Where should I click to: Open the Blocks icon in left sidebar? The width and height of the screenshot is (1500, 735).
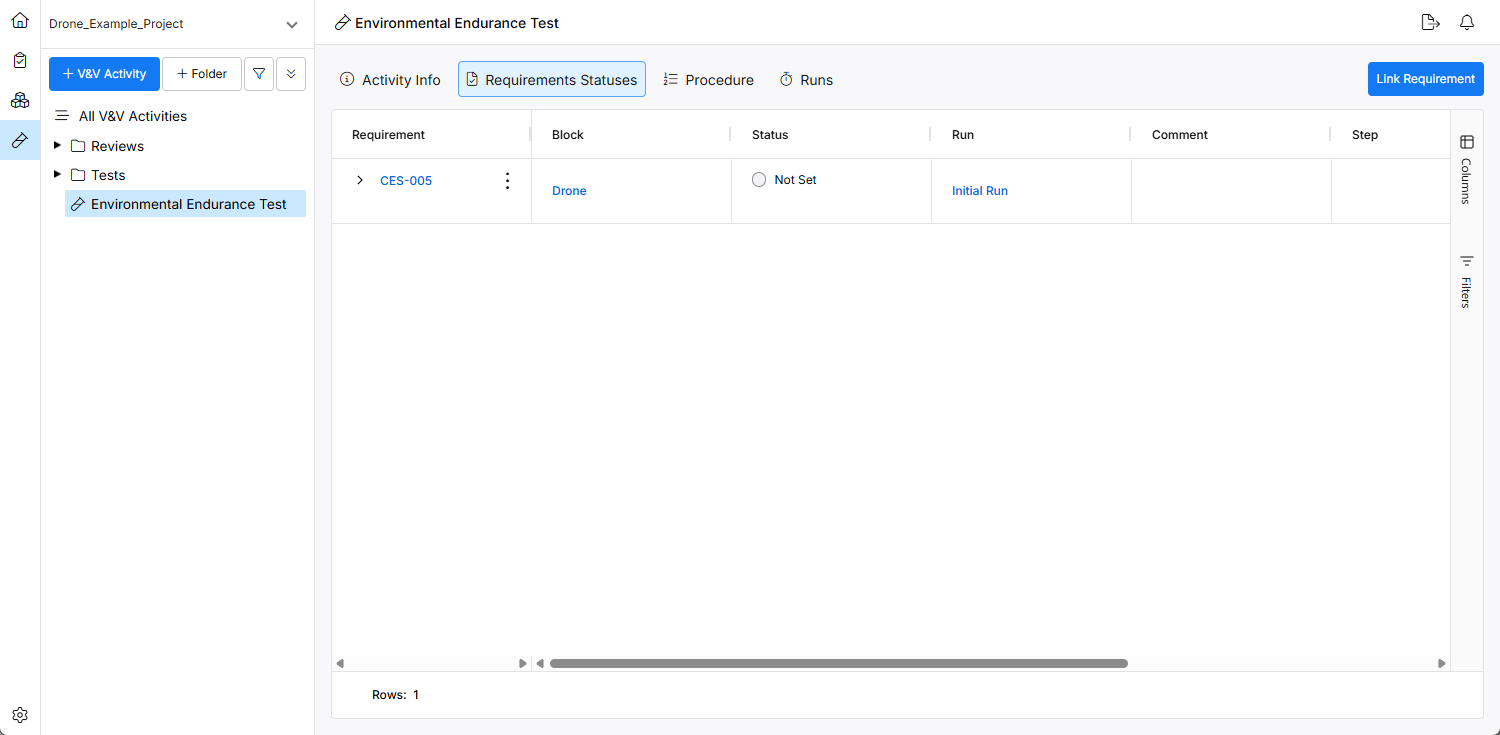pyautogui.click(x=20, y=100)
